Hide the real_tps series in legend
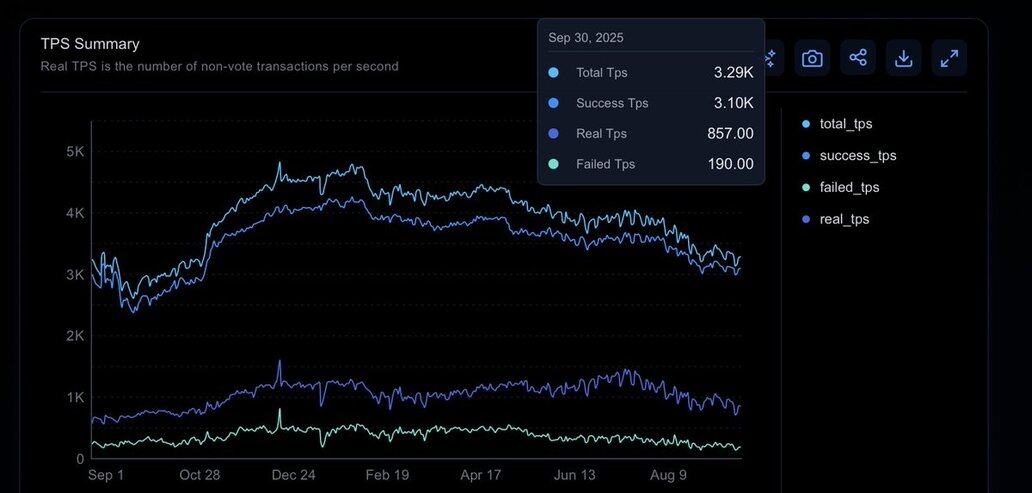This screenshot has height=493, width=1032. click(x=844, y=219)
